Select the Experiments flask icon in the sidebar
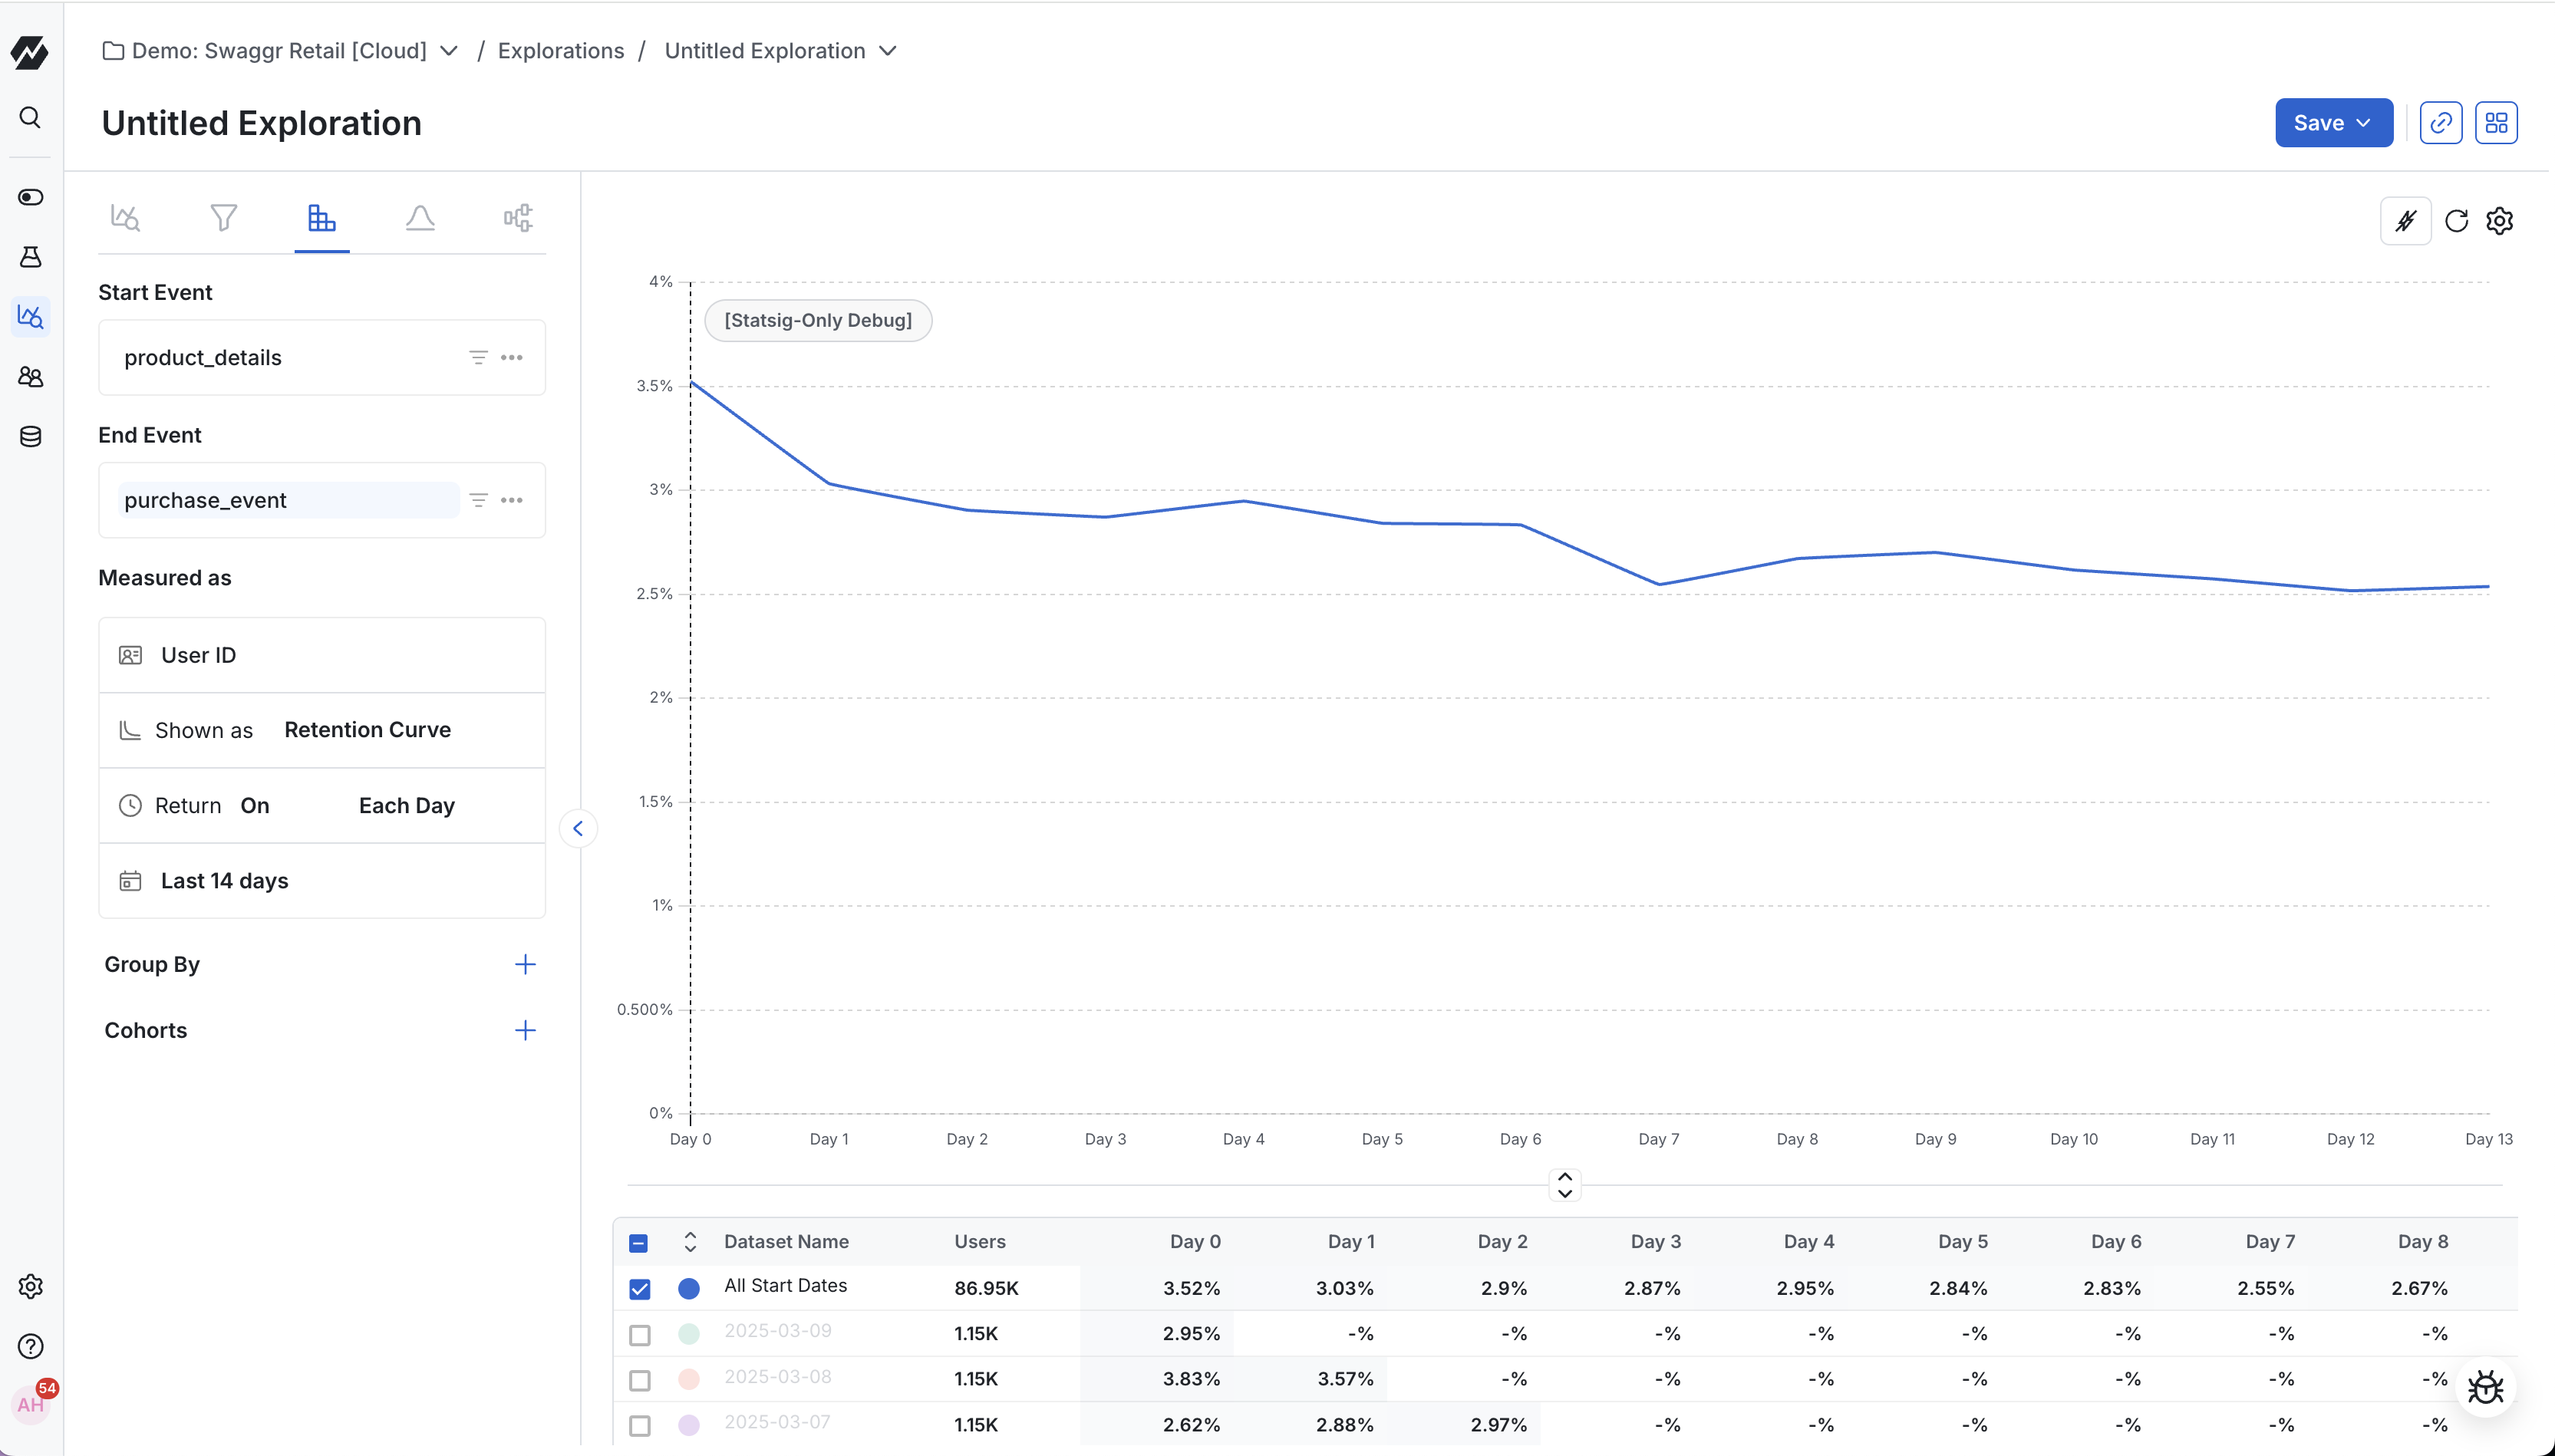This screenshot has width=2555, height=1456. pos(29,257)
